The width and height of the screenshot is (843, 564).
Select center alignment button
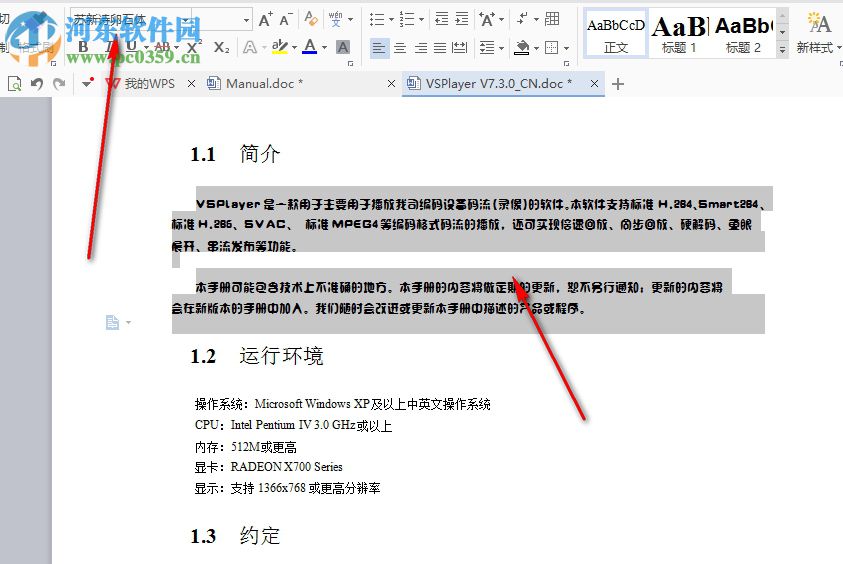[x=400, y=48]
